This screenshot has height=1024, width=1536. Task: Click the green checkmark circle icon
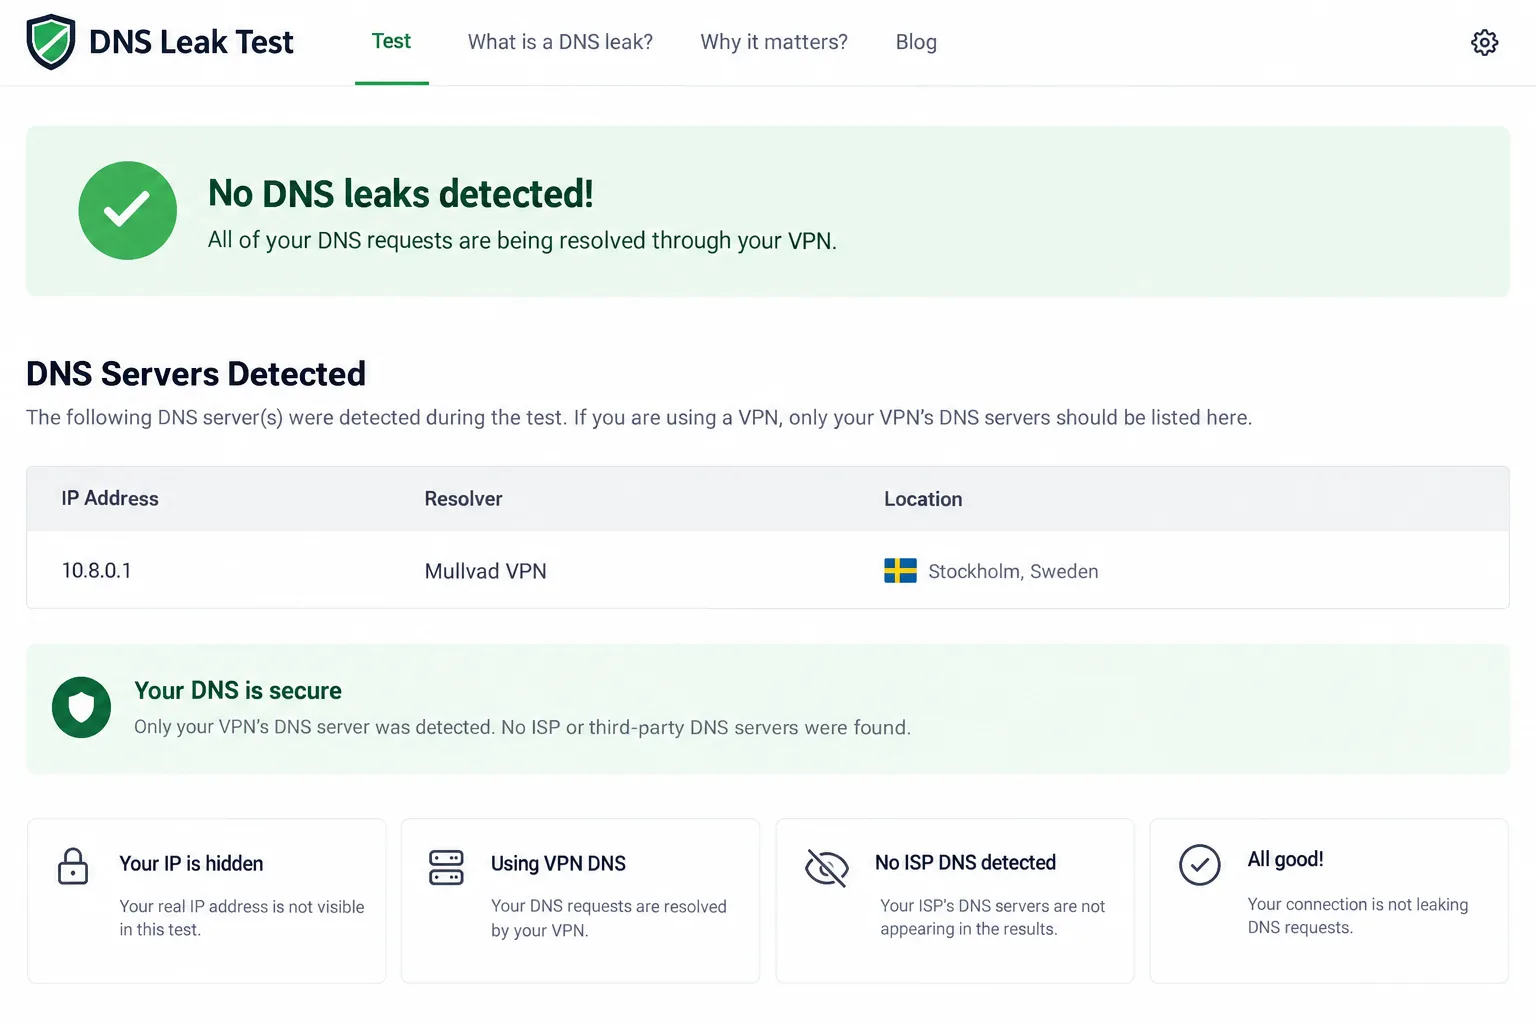pyautogui.click(x=128, y=210)
